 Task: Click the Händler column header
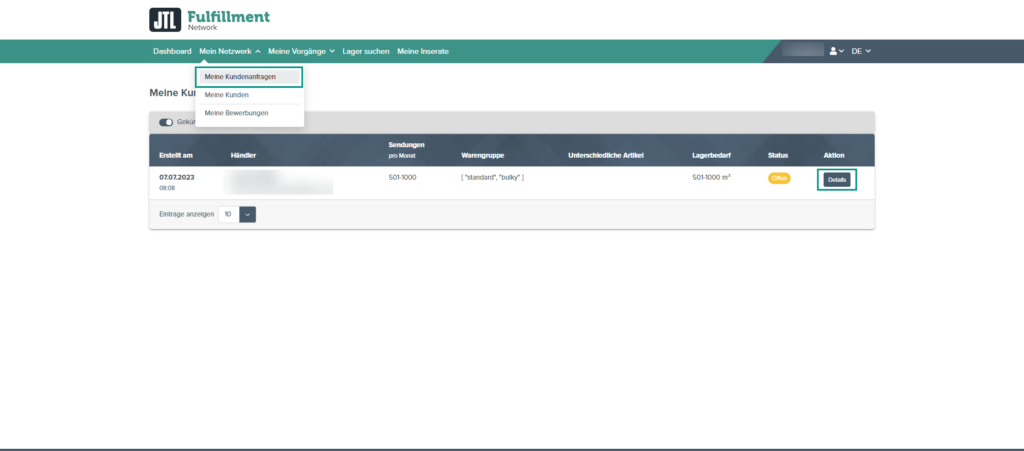pyautogui.click(x=244, y=156)
